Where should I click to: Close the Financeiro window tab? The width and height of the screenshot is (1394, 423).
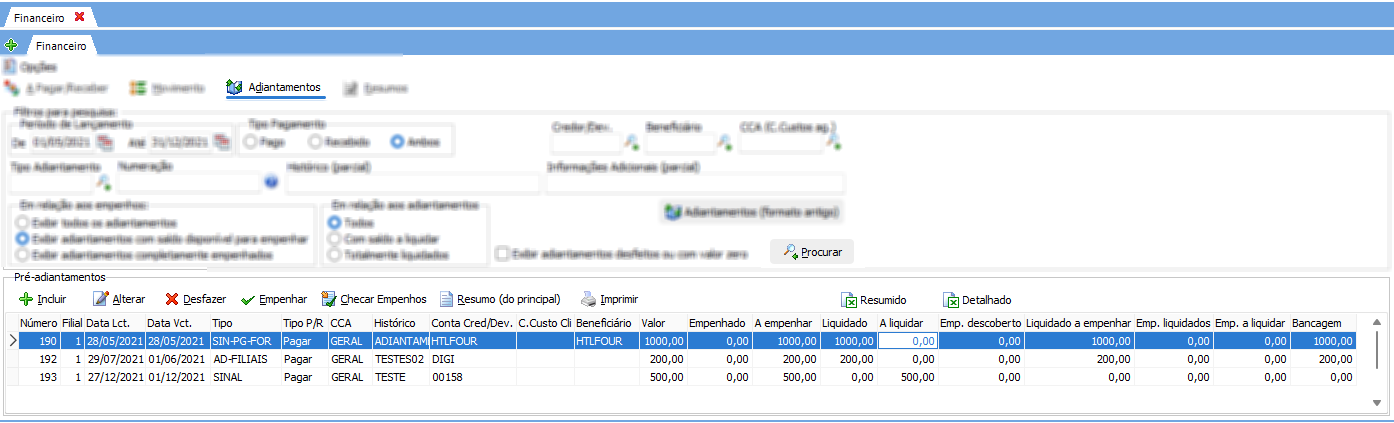[x=79, y=16]
